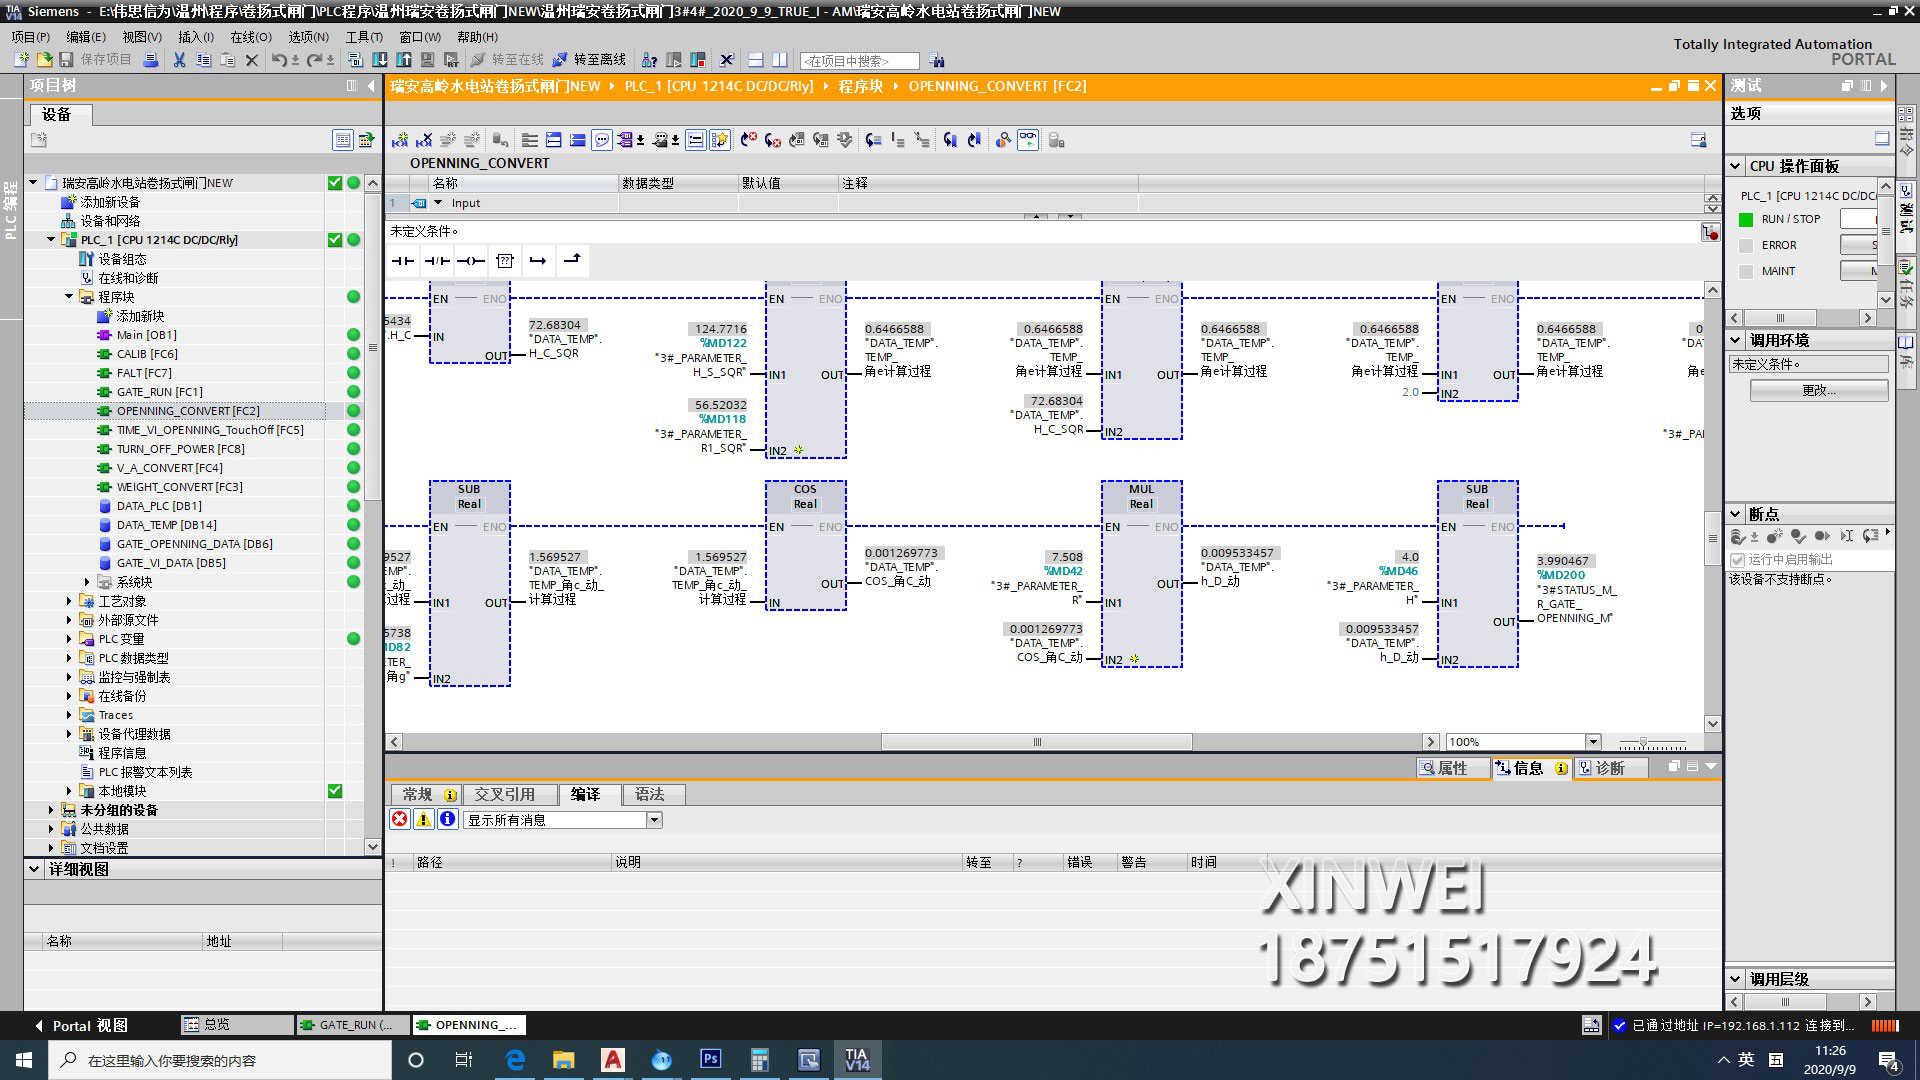Toggle detail view button in project tree toolbar

pos(343,140)
